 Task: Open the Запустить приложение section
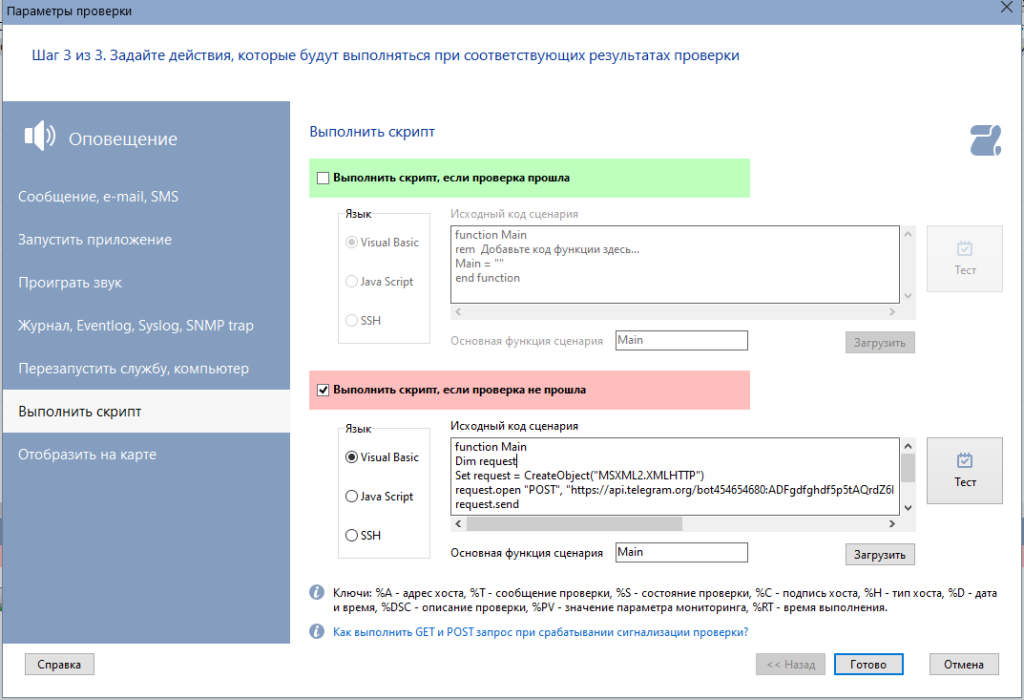(x=95, y=240)
